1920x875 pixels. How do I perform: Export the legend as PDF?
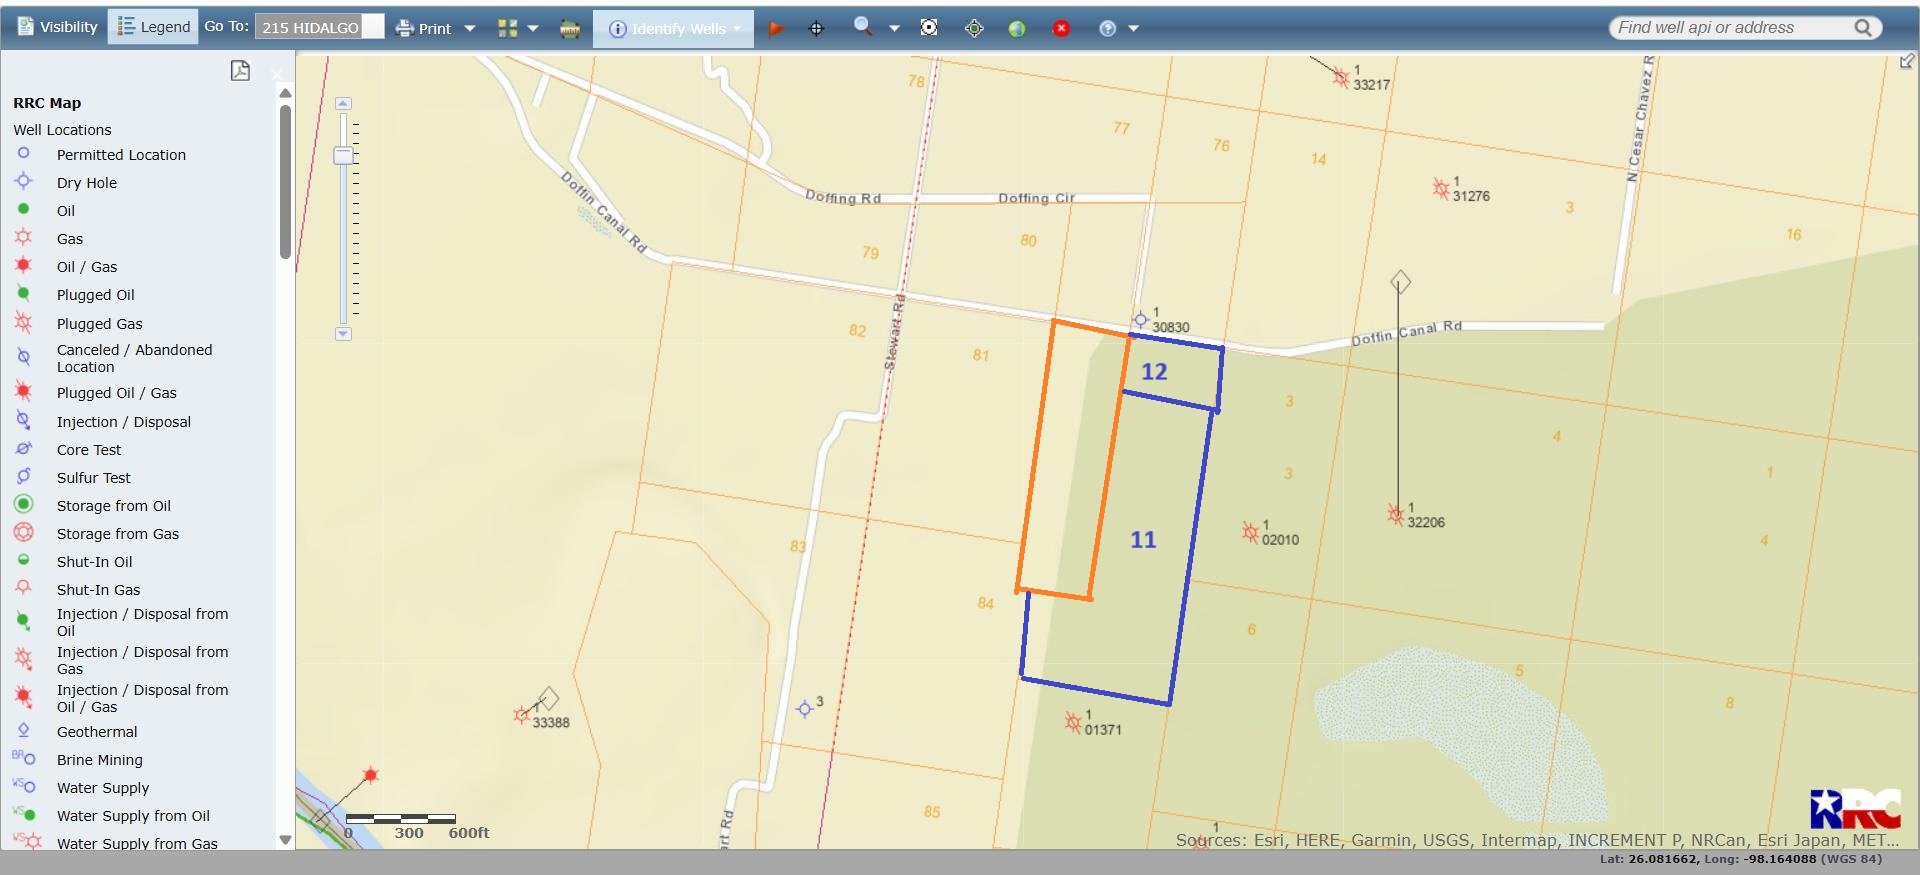tap(240, 70)
